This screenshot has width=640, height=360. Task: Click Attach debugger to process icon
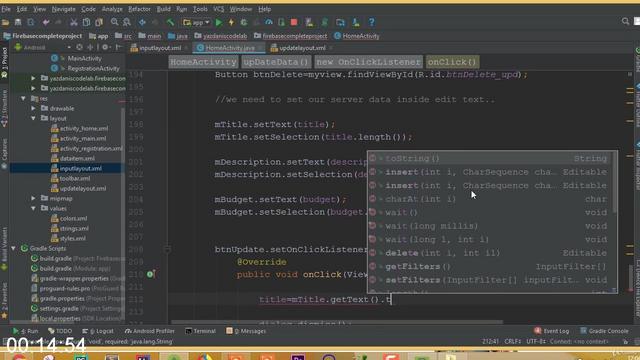[282, 22]
